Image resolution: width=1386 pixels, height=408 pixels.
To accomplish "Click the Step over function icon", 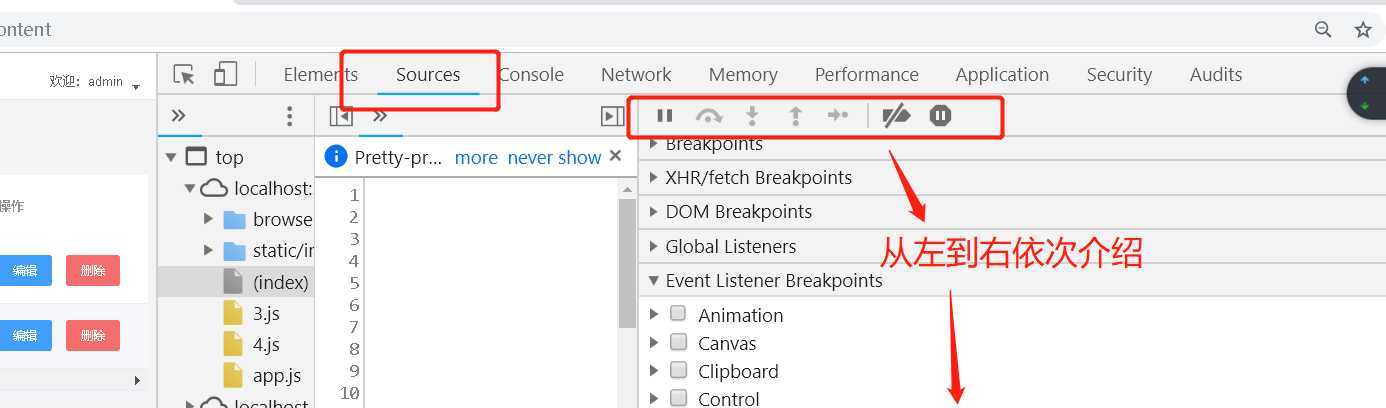I will click(708, 116).
